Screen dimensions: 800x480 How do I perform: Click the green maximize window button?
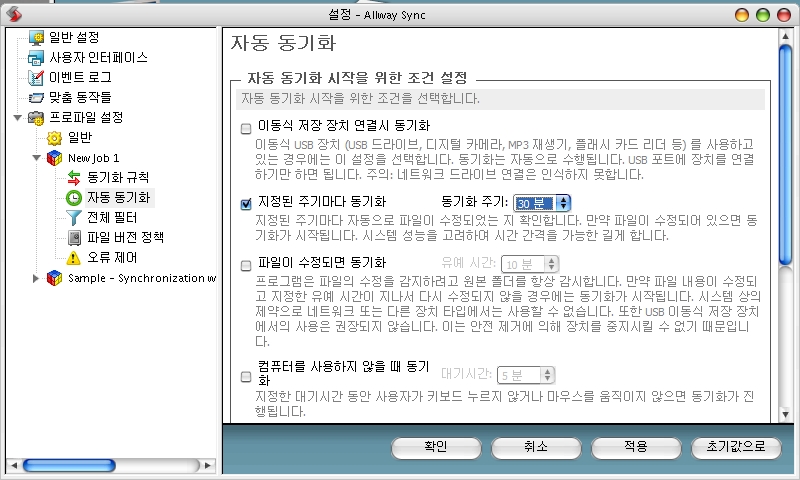pyautogui.click(x=763, y=15)
